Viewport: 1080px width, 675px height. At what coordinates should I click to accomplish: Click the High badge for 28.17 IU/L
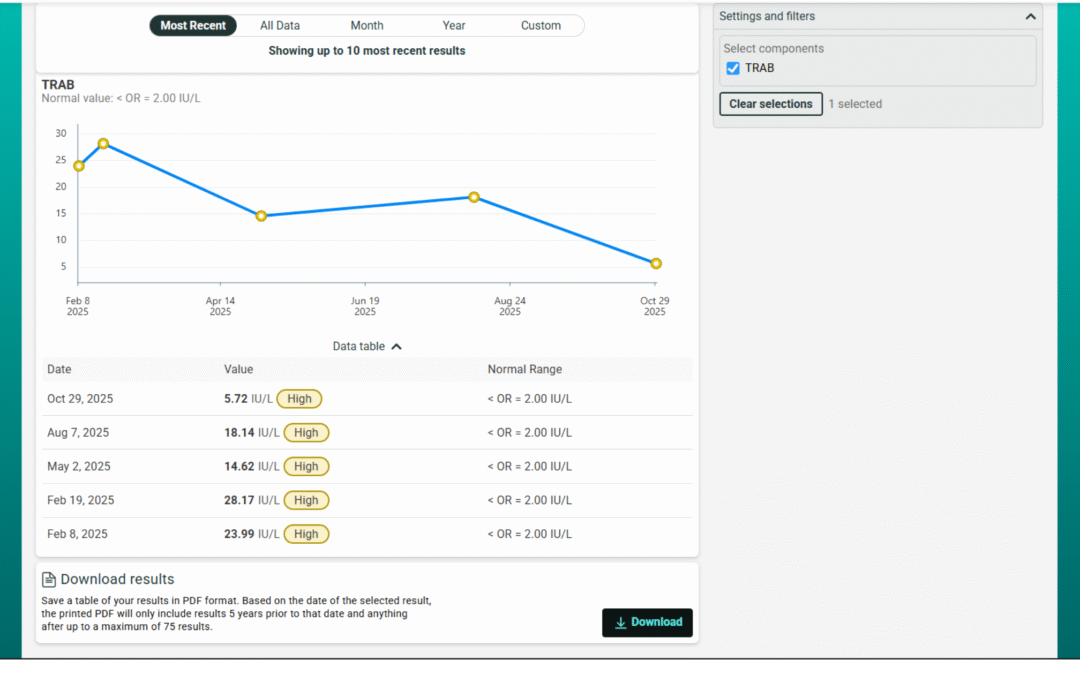point(306,500)
